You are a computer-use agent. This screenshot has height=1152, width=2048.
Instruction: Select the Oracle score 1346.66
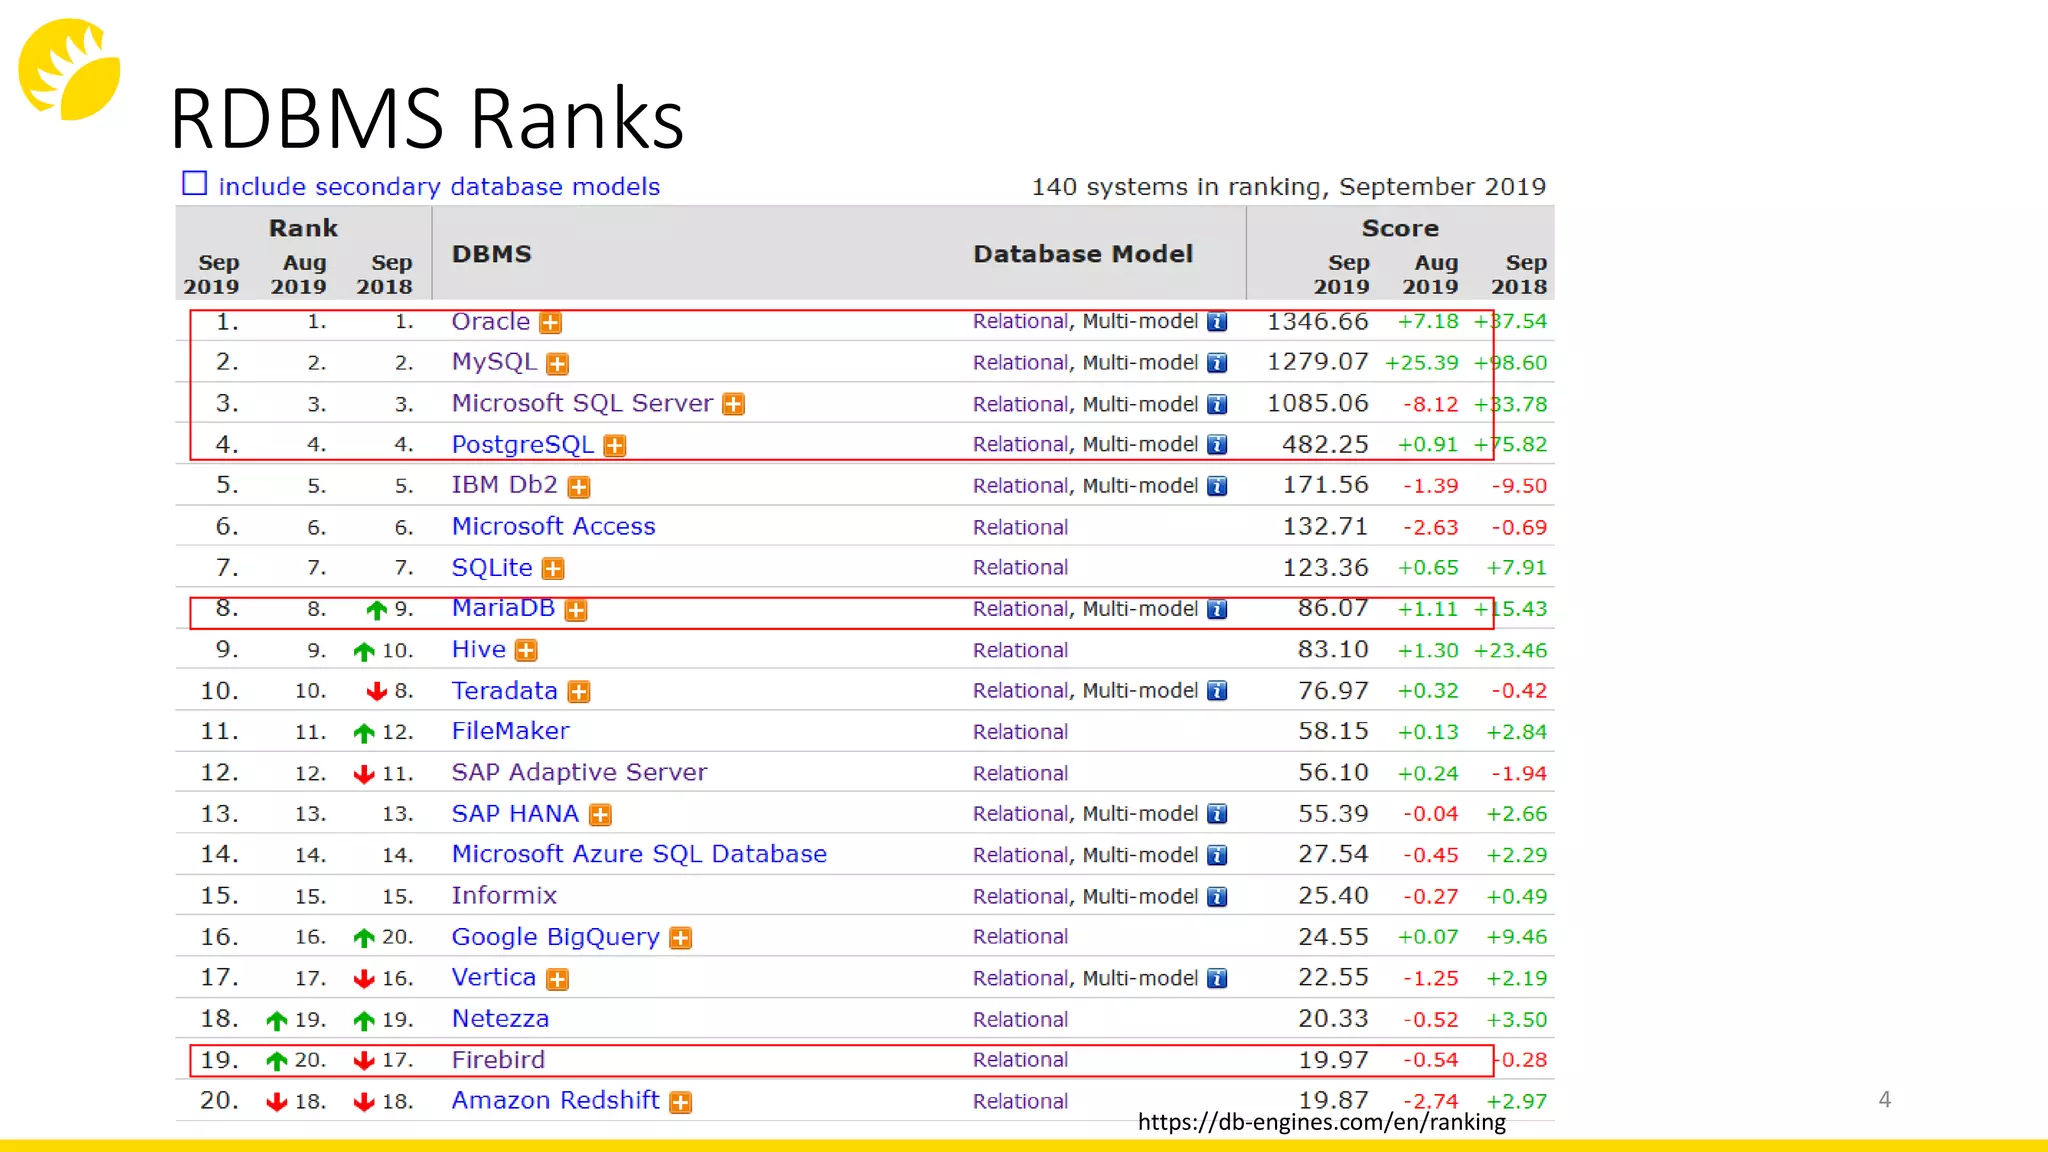pos(1317,322)
